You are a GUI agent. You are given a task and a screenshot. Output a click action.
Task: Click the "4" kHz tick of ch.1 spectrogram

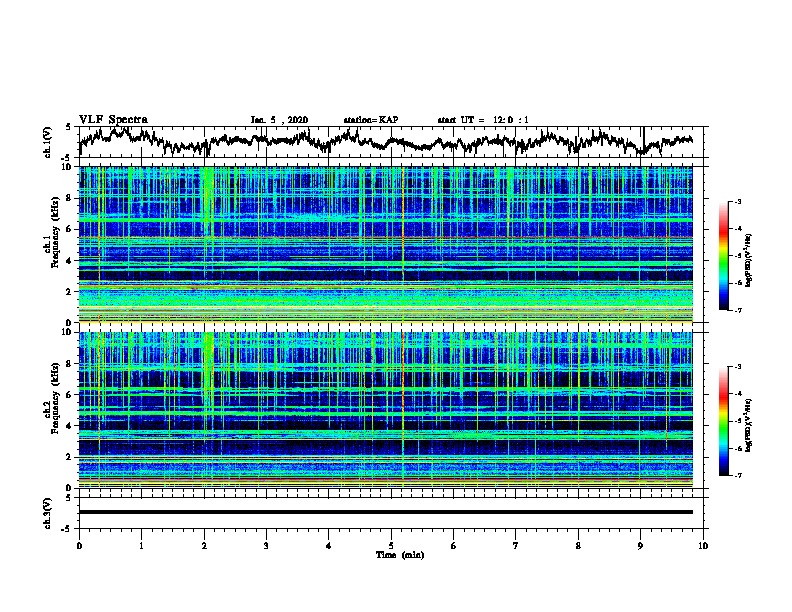click(x=70, y=261)
